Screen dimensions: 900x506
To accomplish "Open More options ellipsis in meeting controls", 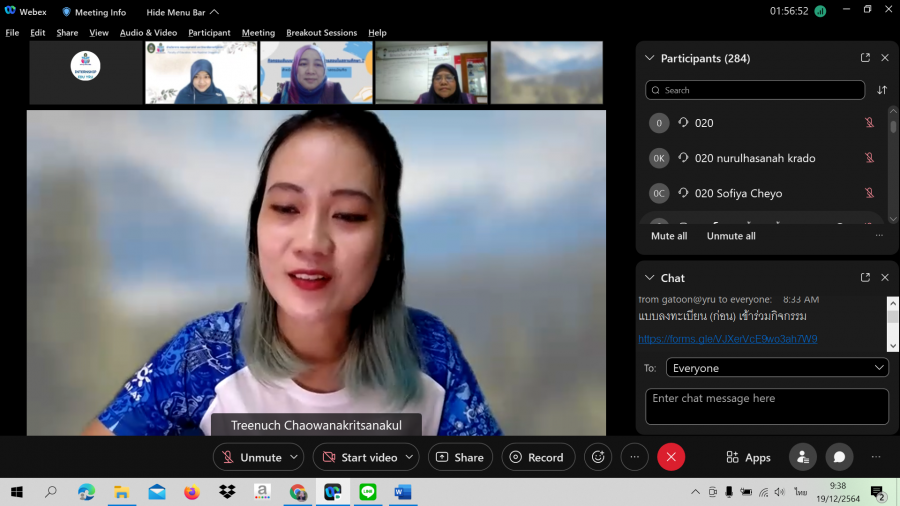I will coord(635,457).
